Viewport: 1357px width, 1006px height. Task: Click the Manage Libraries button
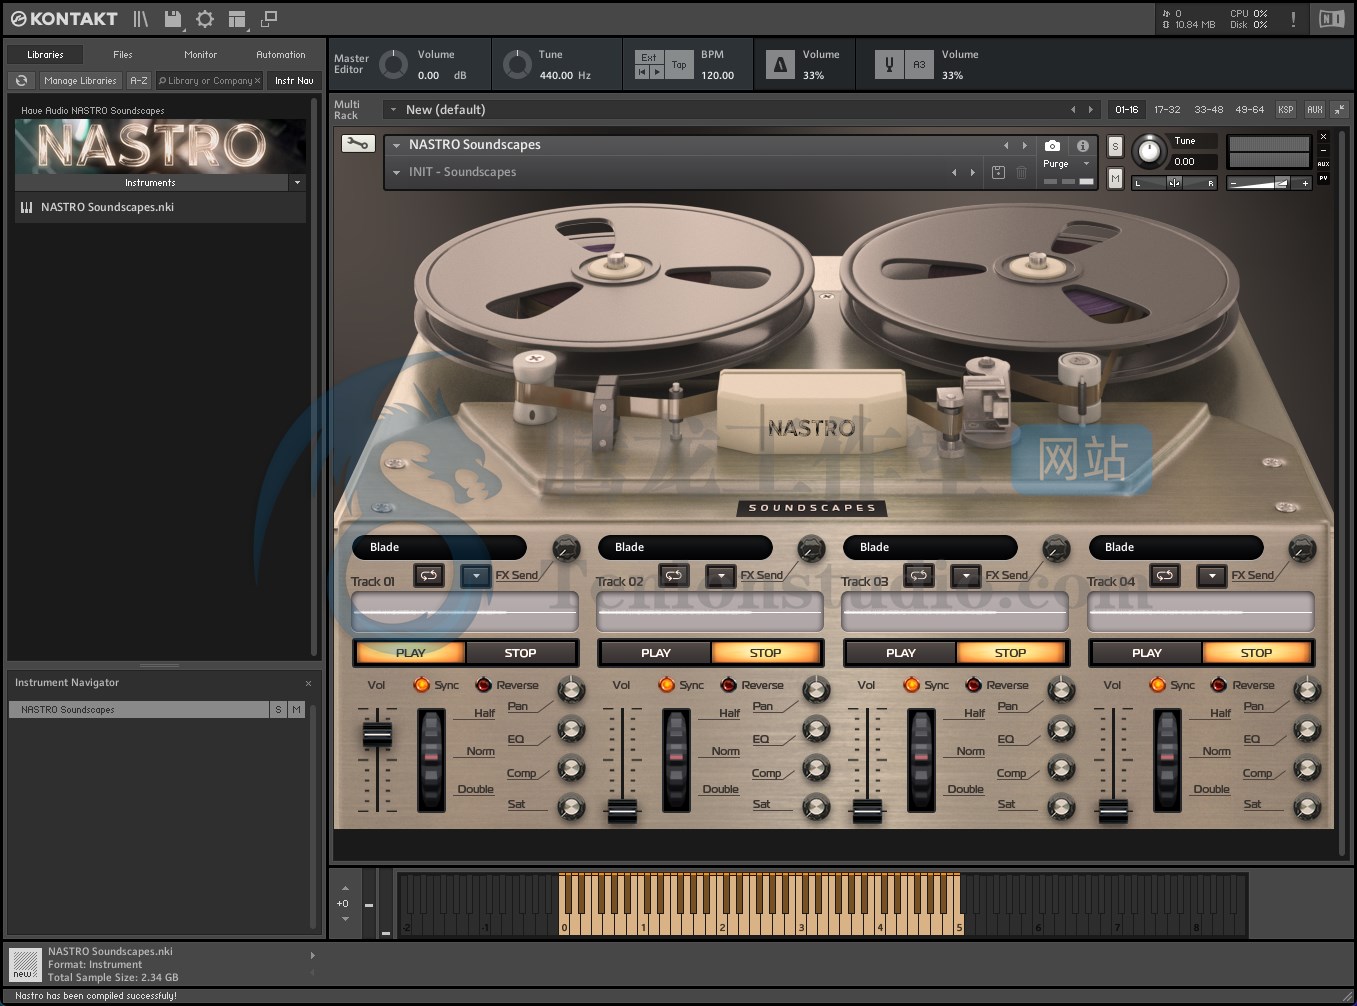[80, 81]
